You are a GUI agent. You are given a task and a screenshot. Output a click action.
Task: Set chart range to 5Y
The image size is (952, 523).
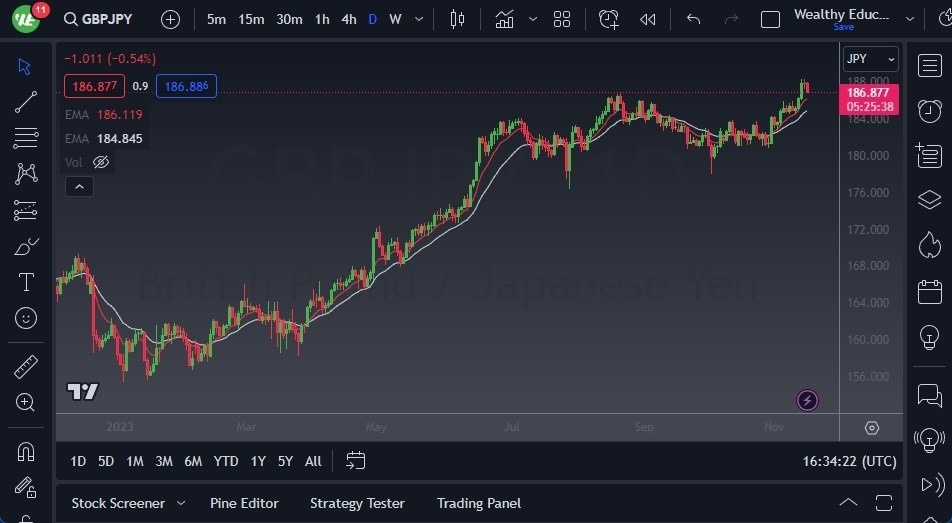(x=285, y=461)
